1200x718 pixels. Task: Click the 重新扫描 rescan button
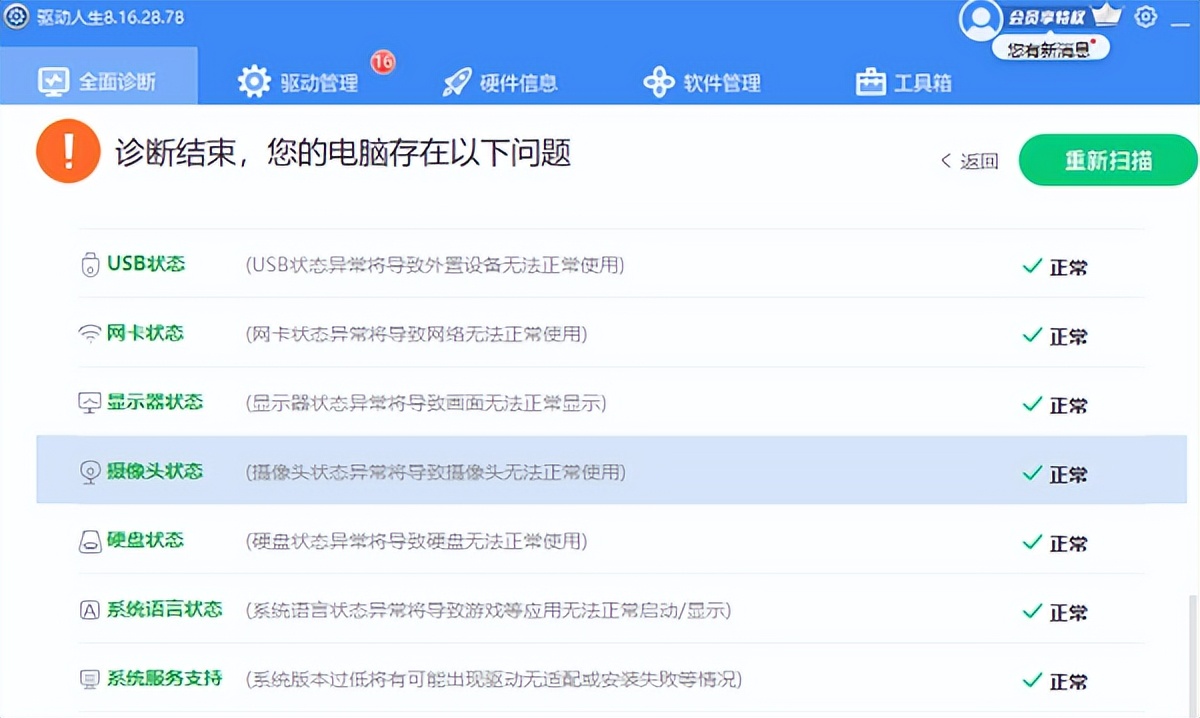pos(1108,160)
